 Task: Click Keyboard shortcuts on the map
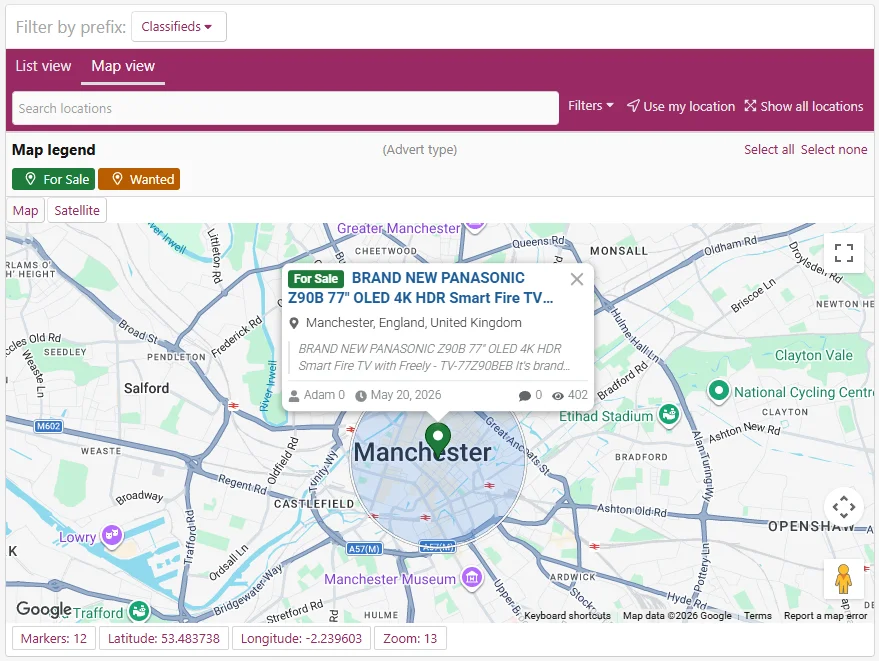point(567,616)
